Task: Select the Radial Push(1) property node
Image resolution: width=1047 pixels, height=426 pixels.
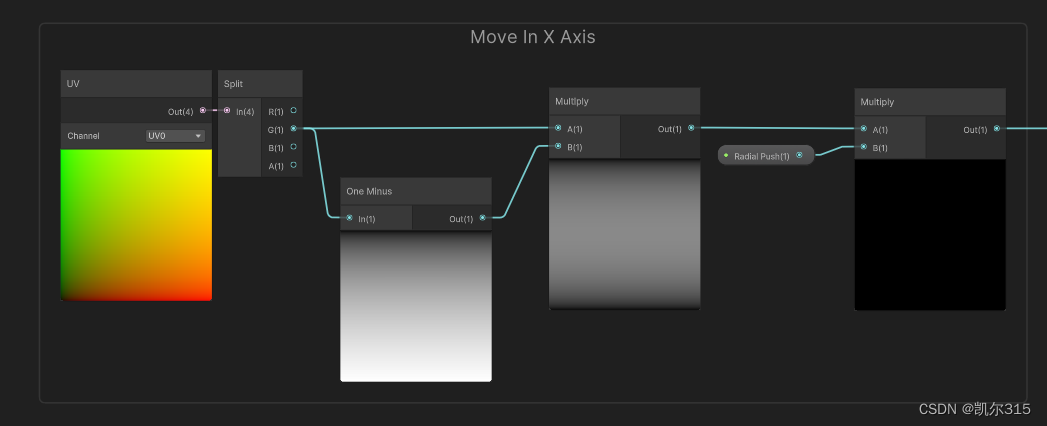Action: [x=766, y=156]
